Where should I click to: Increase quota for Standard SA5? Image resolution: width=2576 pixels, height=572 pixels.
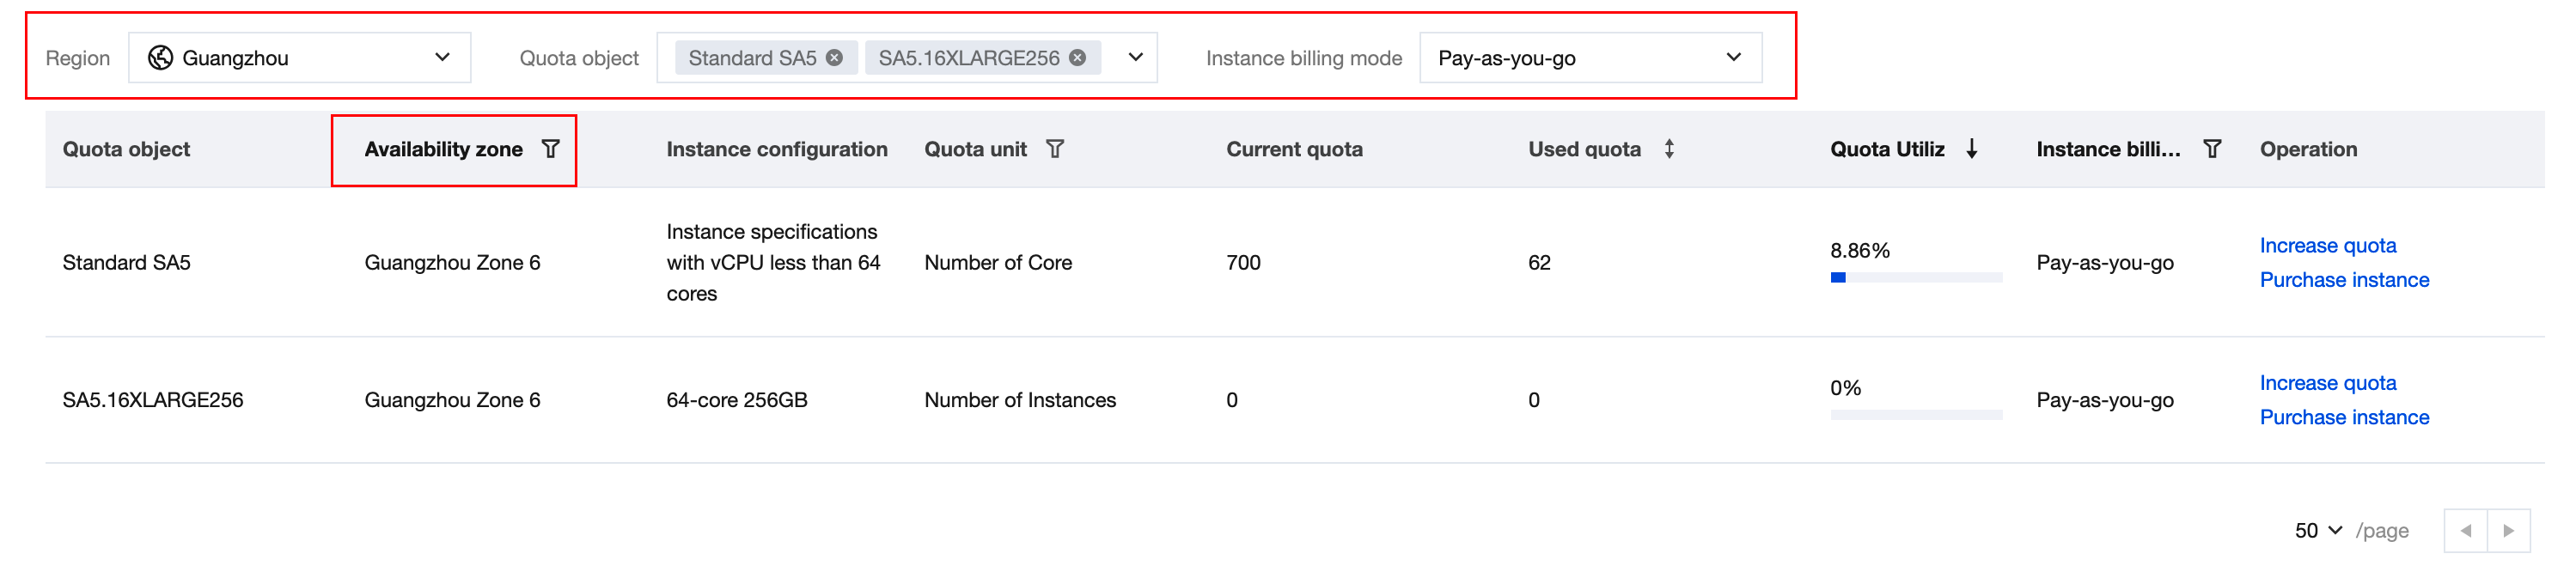tap(2327, 245)
